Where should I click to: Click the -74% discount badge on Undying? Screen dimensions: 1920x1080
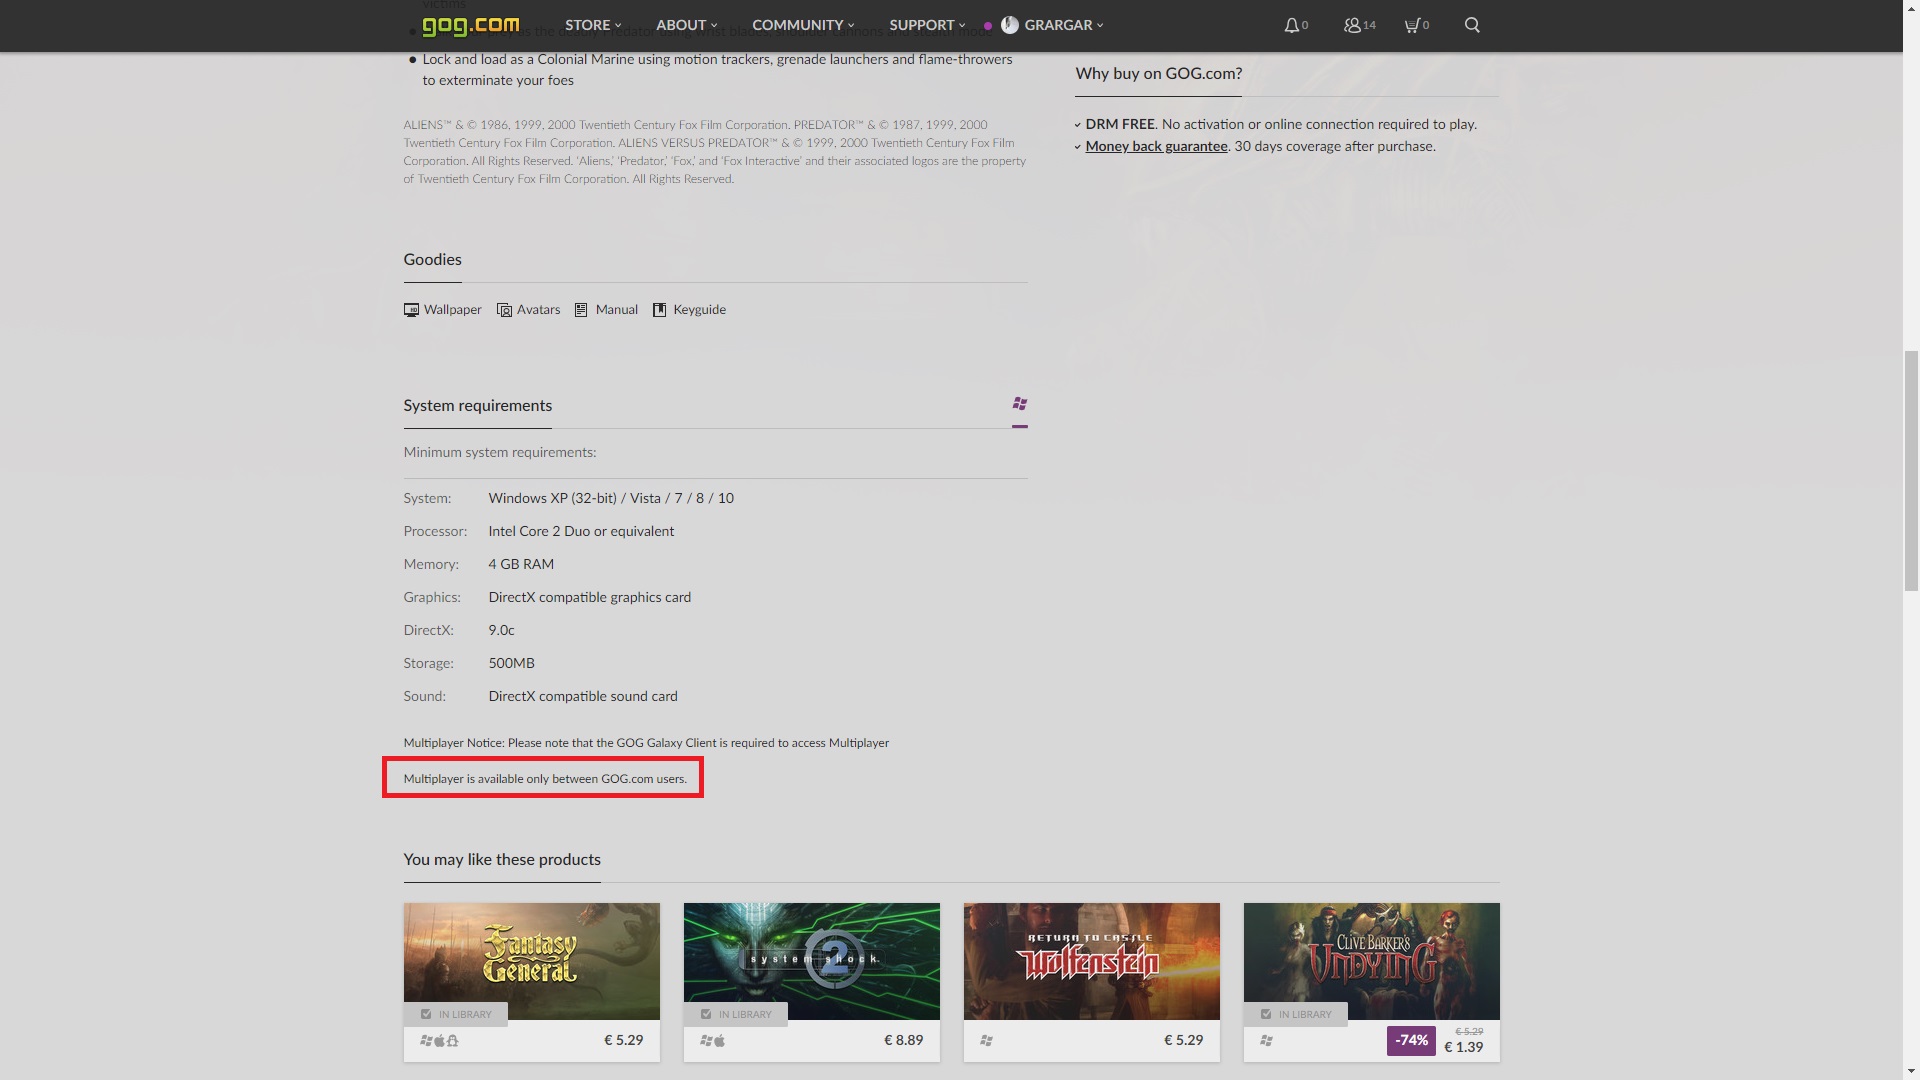click(x=1411, y=1040)
